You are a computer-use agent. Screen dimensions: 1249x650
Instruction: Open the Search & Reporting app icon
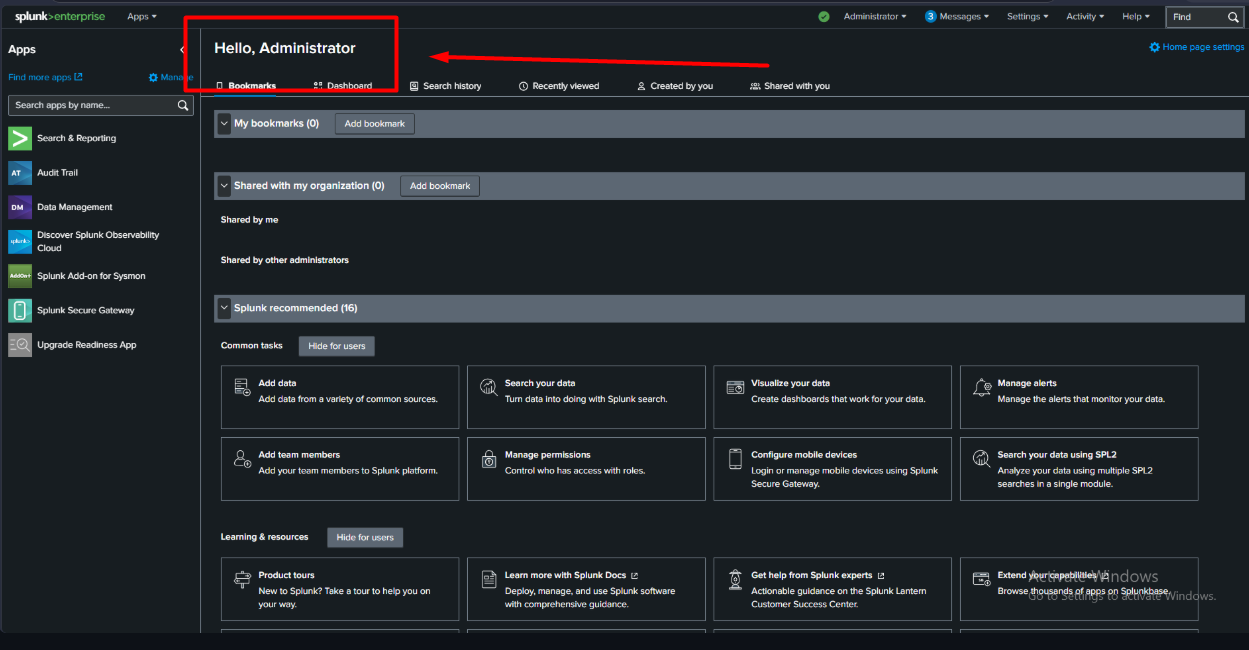click(x=20, y=138)
